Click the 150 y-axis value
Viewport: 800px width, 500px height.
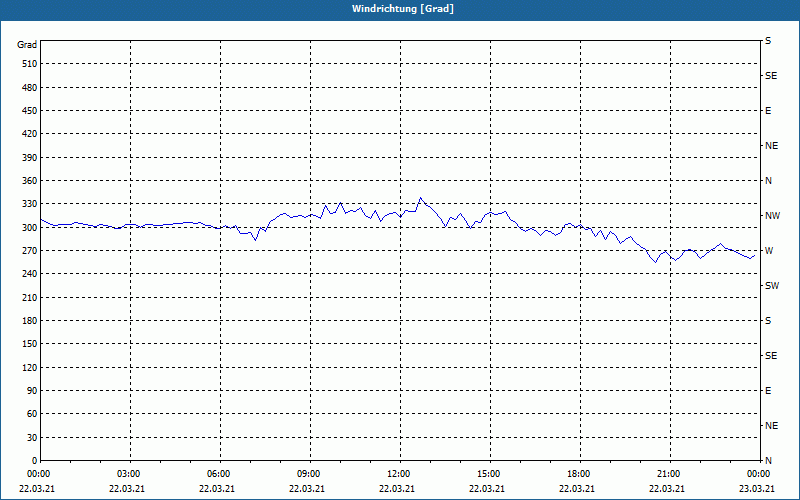(x=30, y=344)
